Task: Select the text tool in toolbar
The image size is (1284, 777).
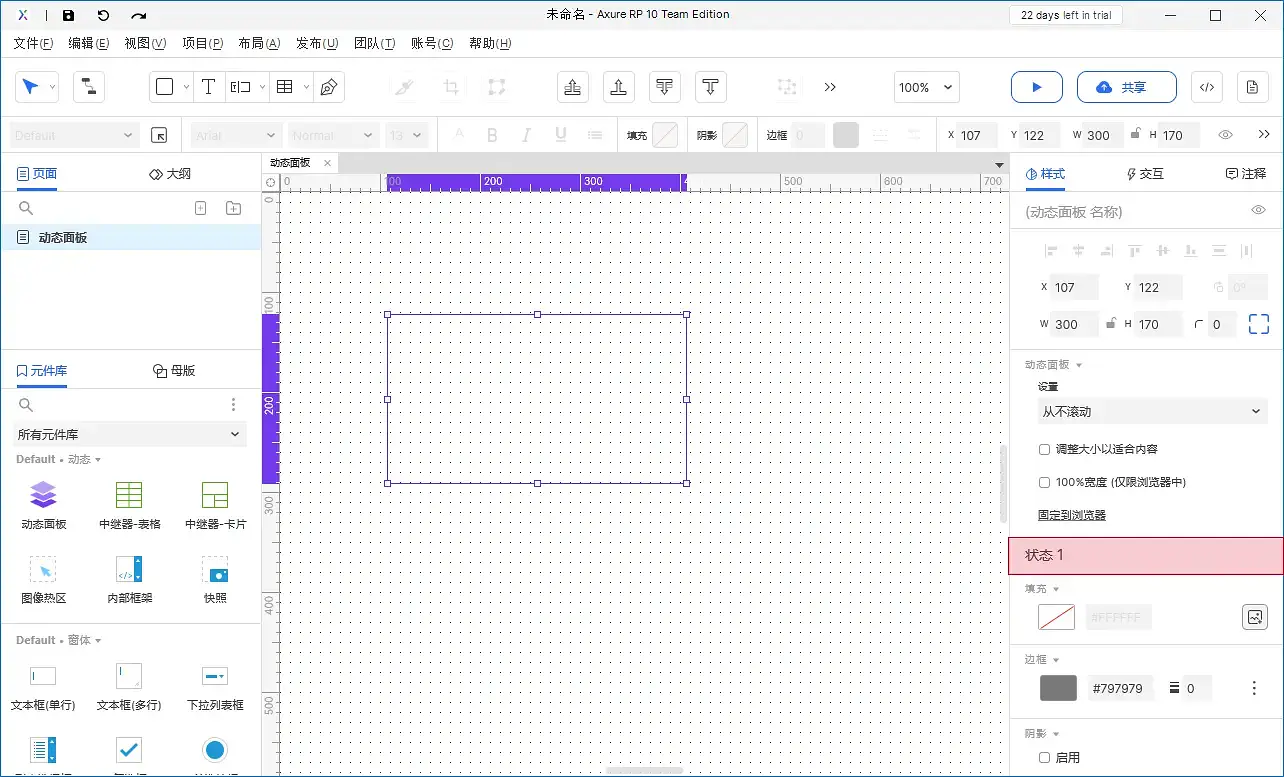Action: click(208, 87)
